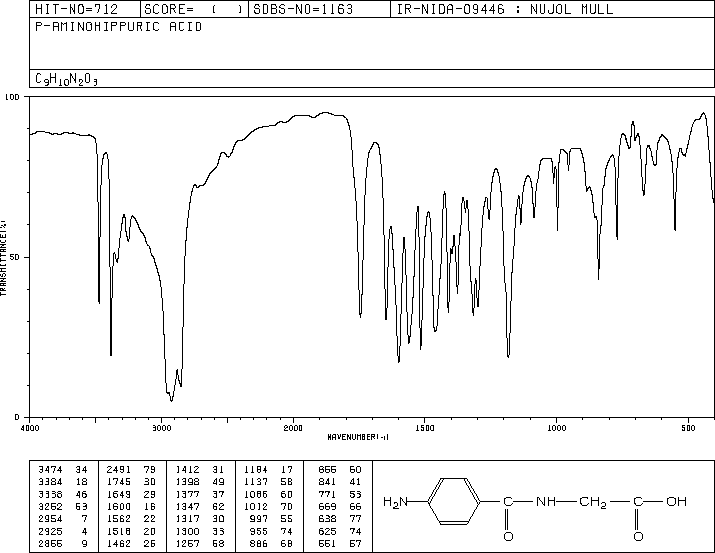
Task: Click the NH group in the structure
Action: click(x=545, y=501)
